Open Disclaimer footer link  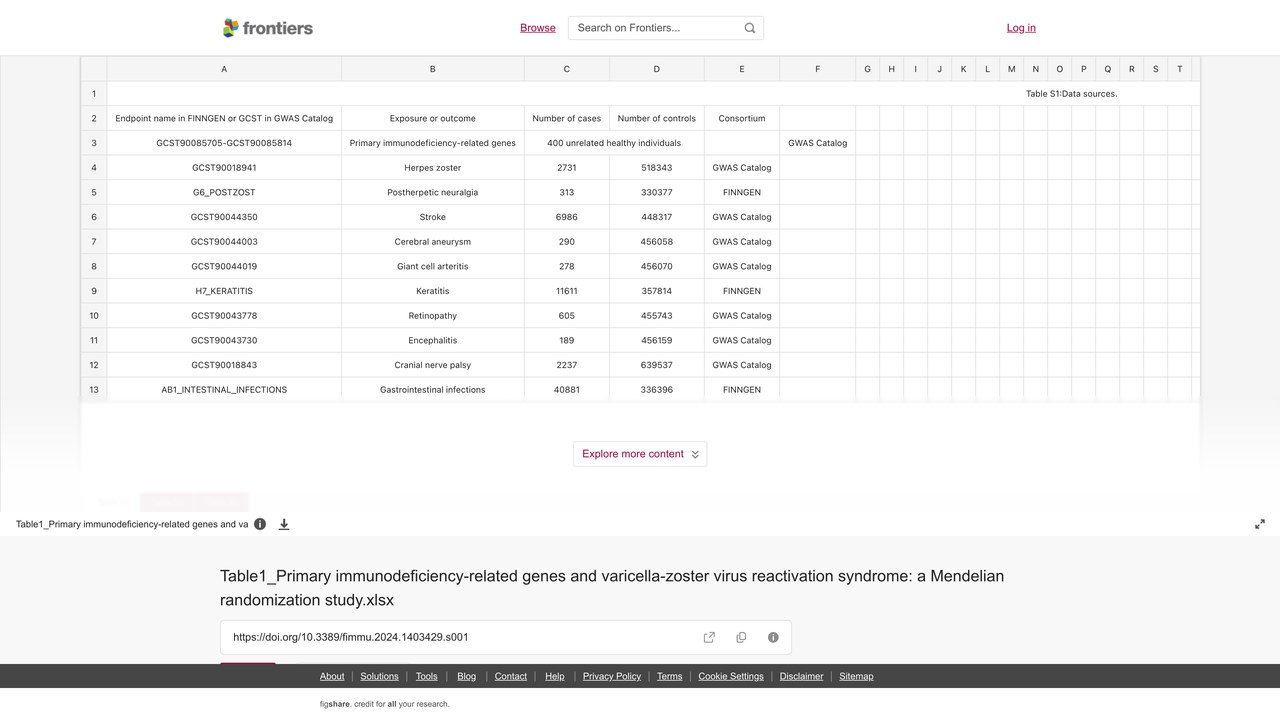pyautogui.click(x=802, y=676)
